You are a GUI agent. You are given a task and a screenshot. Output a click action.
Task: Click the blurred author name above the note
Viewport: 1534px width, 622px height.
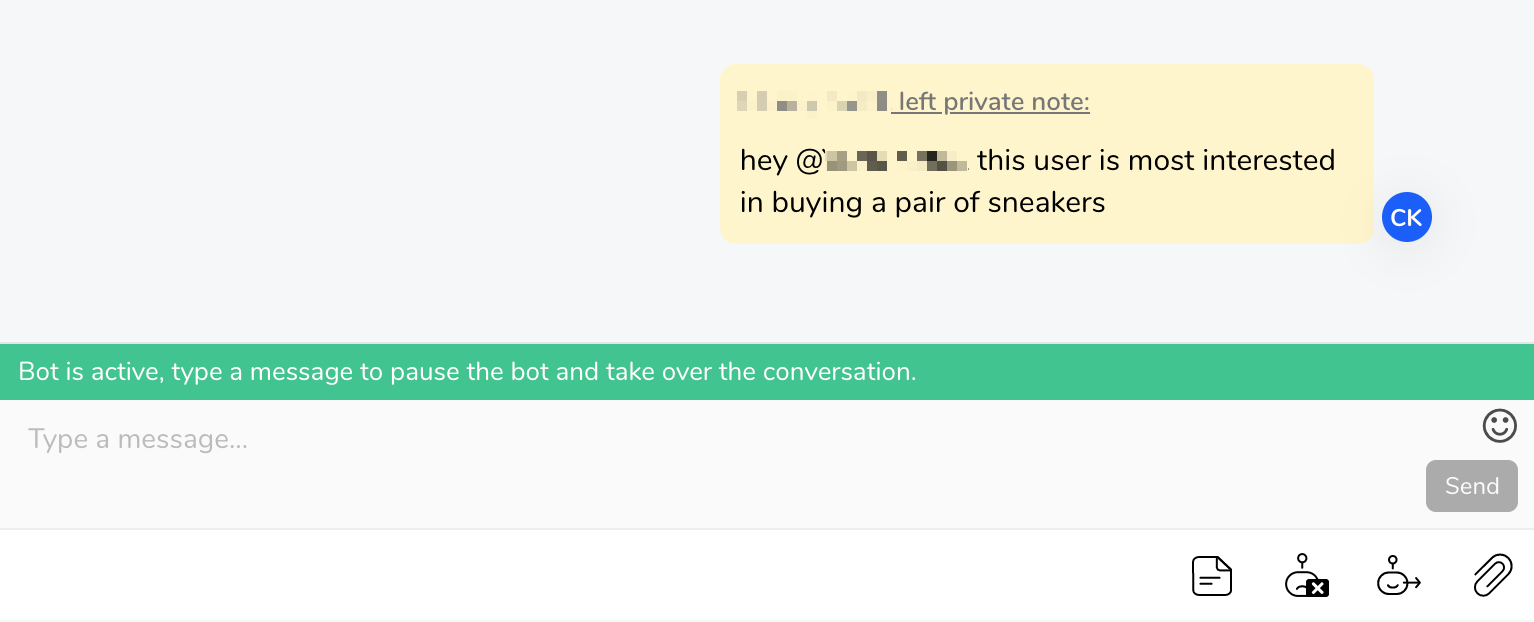pos(812,101)
